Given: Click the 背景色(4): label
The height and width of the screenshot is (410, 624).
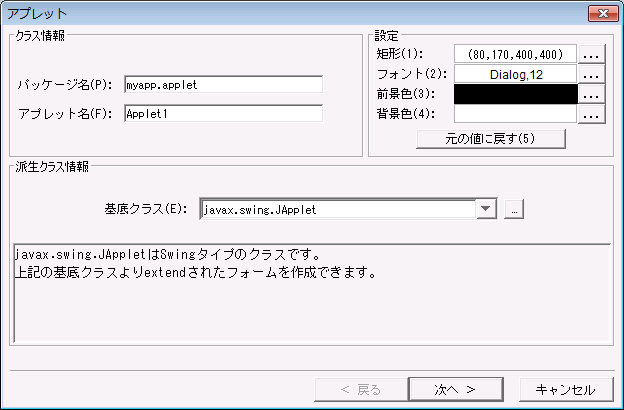Looking at the screenshot, I should (406, 114).
